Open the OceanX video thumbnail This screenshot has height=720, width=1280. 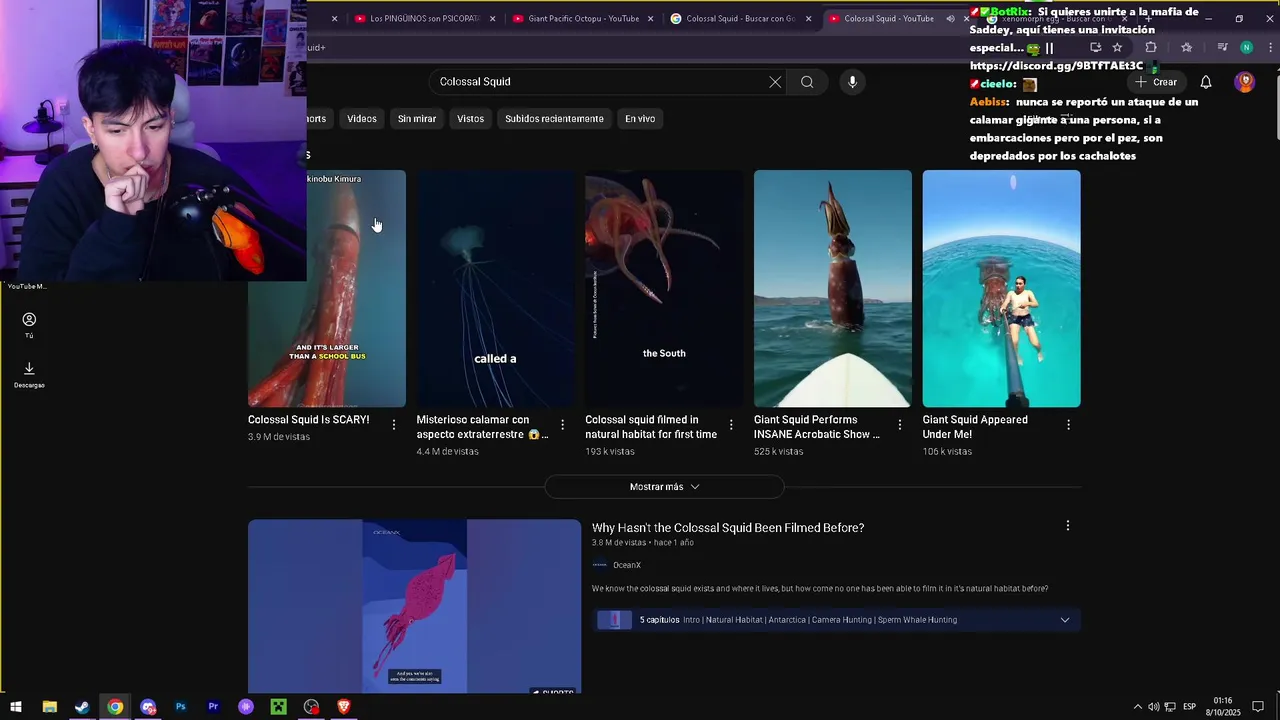(414, 606)
